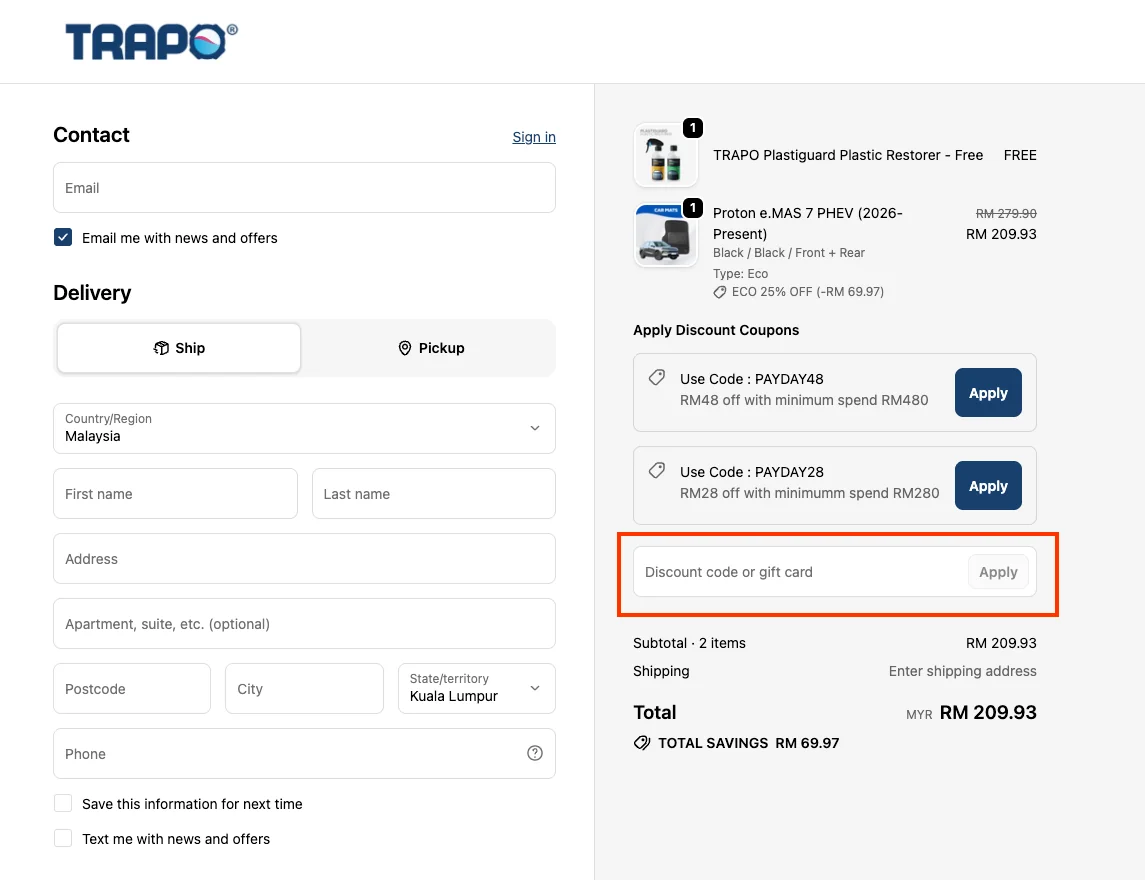Viewport: 1145px width, 880px height.
Task: Click the 'Black / Black / Front + Rear' variant text
Action: (789, 253)
